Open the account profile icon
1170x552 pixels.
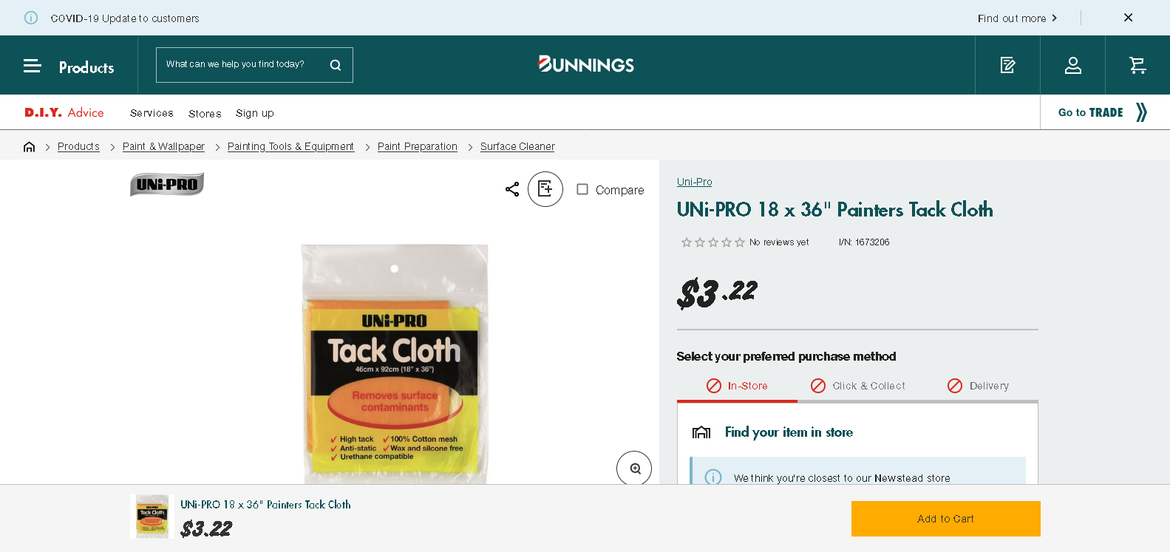[x=1072, y=65]
